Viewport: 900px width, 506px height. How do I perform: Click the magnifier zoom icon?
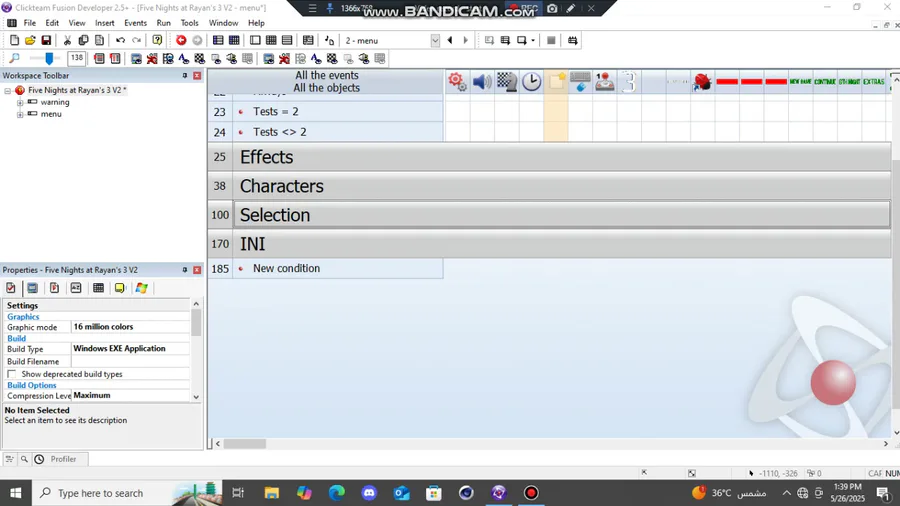(x=14, y=58)
